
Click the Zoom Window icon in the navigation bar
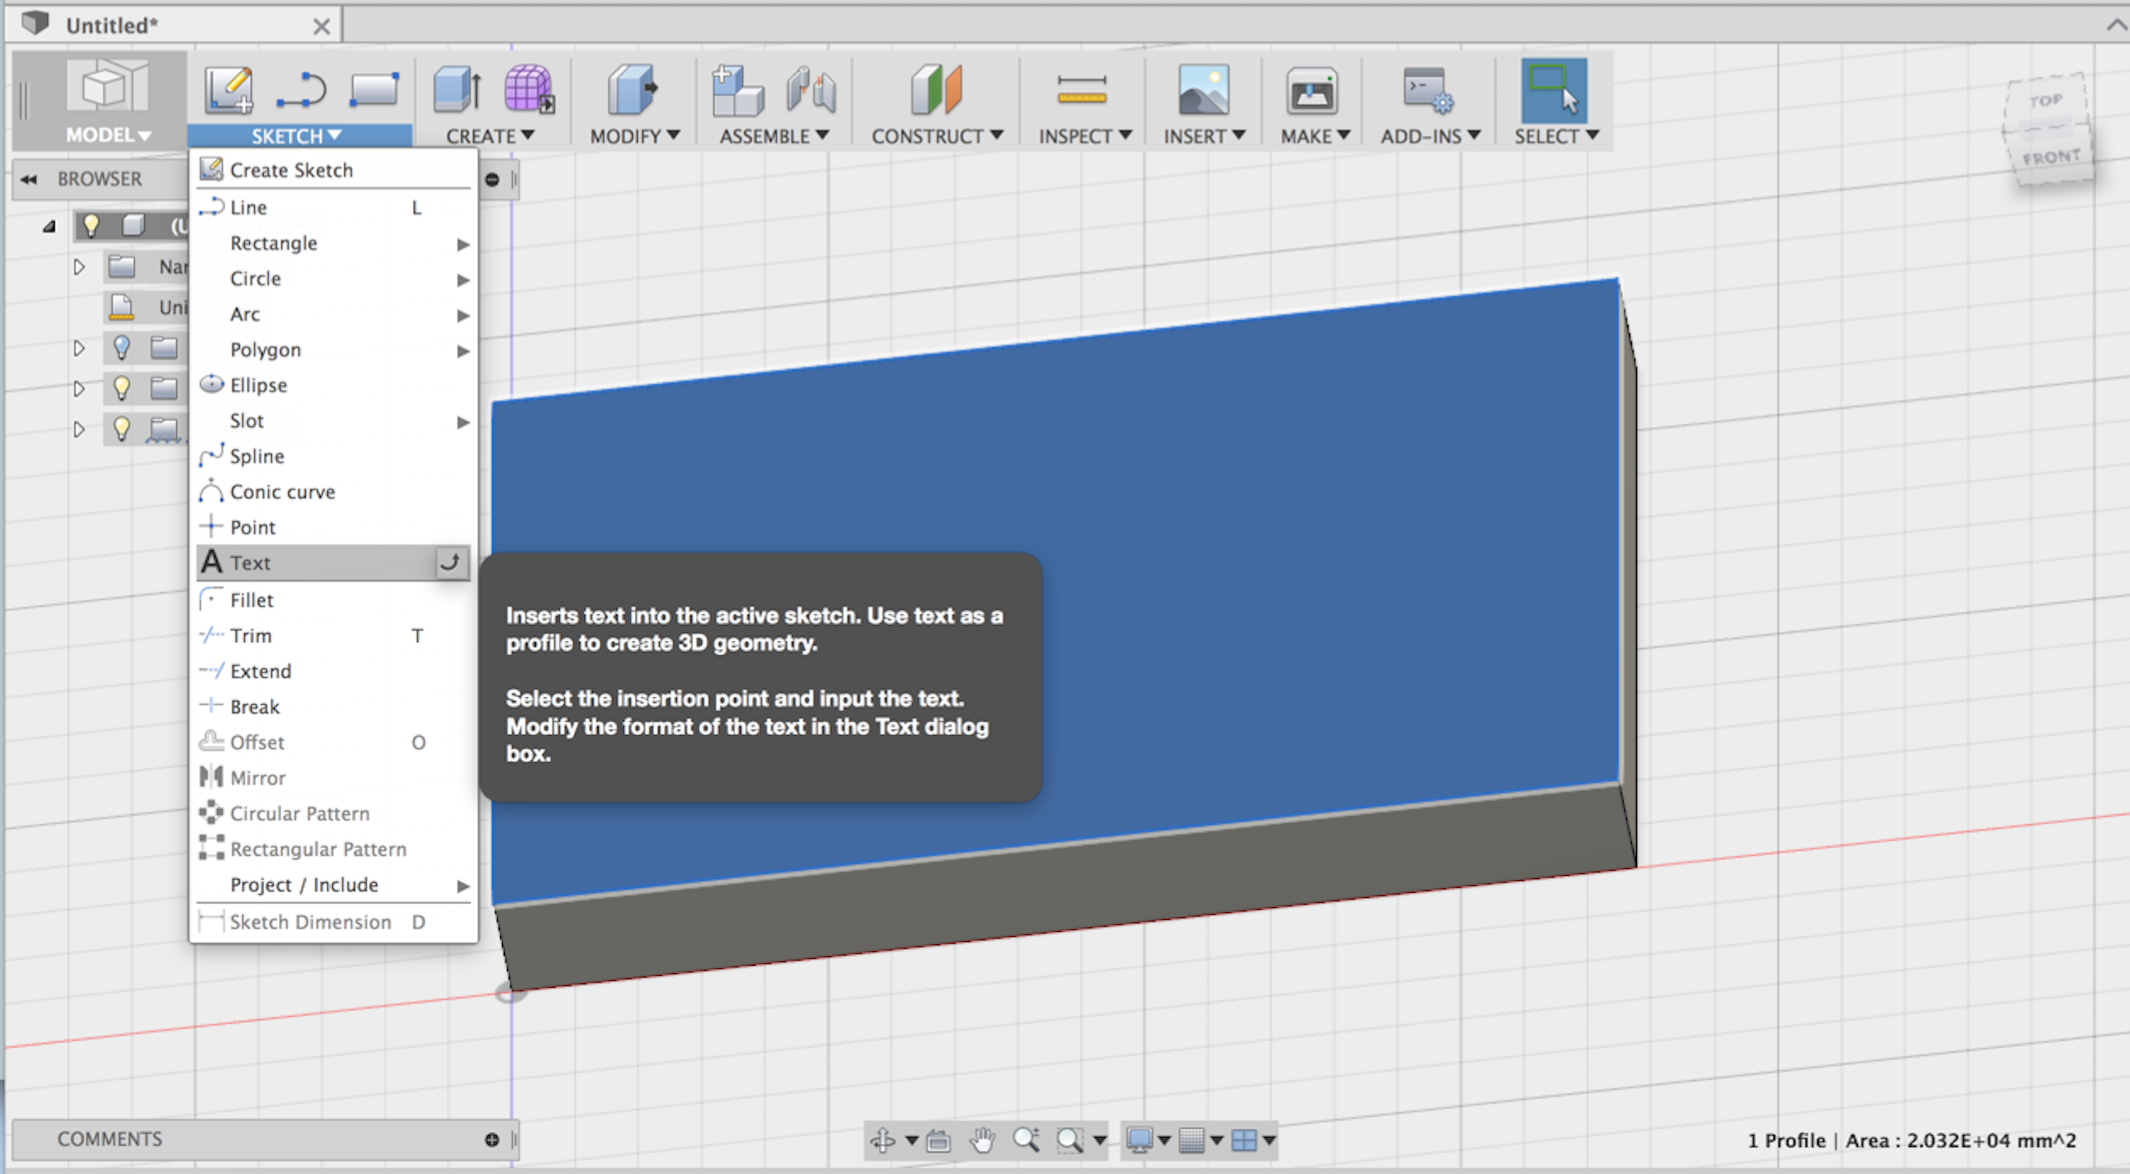point(1070,1140)
